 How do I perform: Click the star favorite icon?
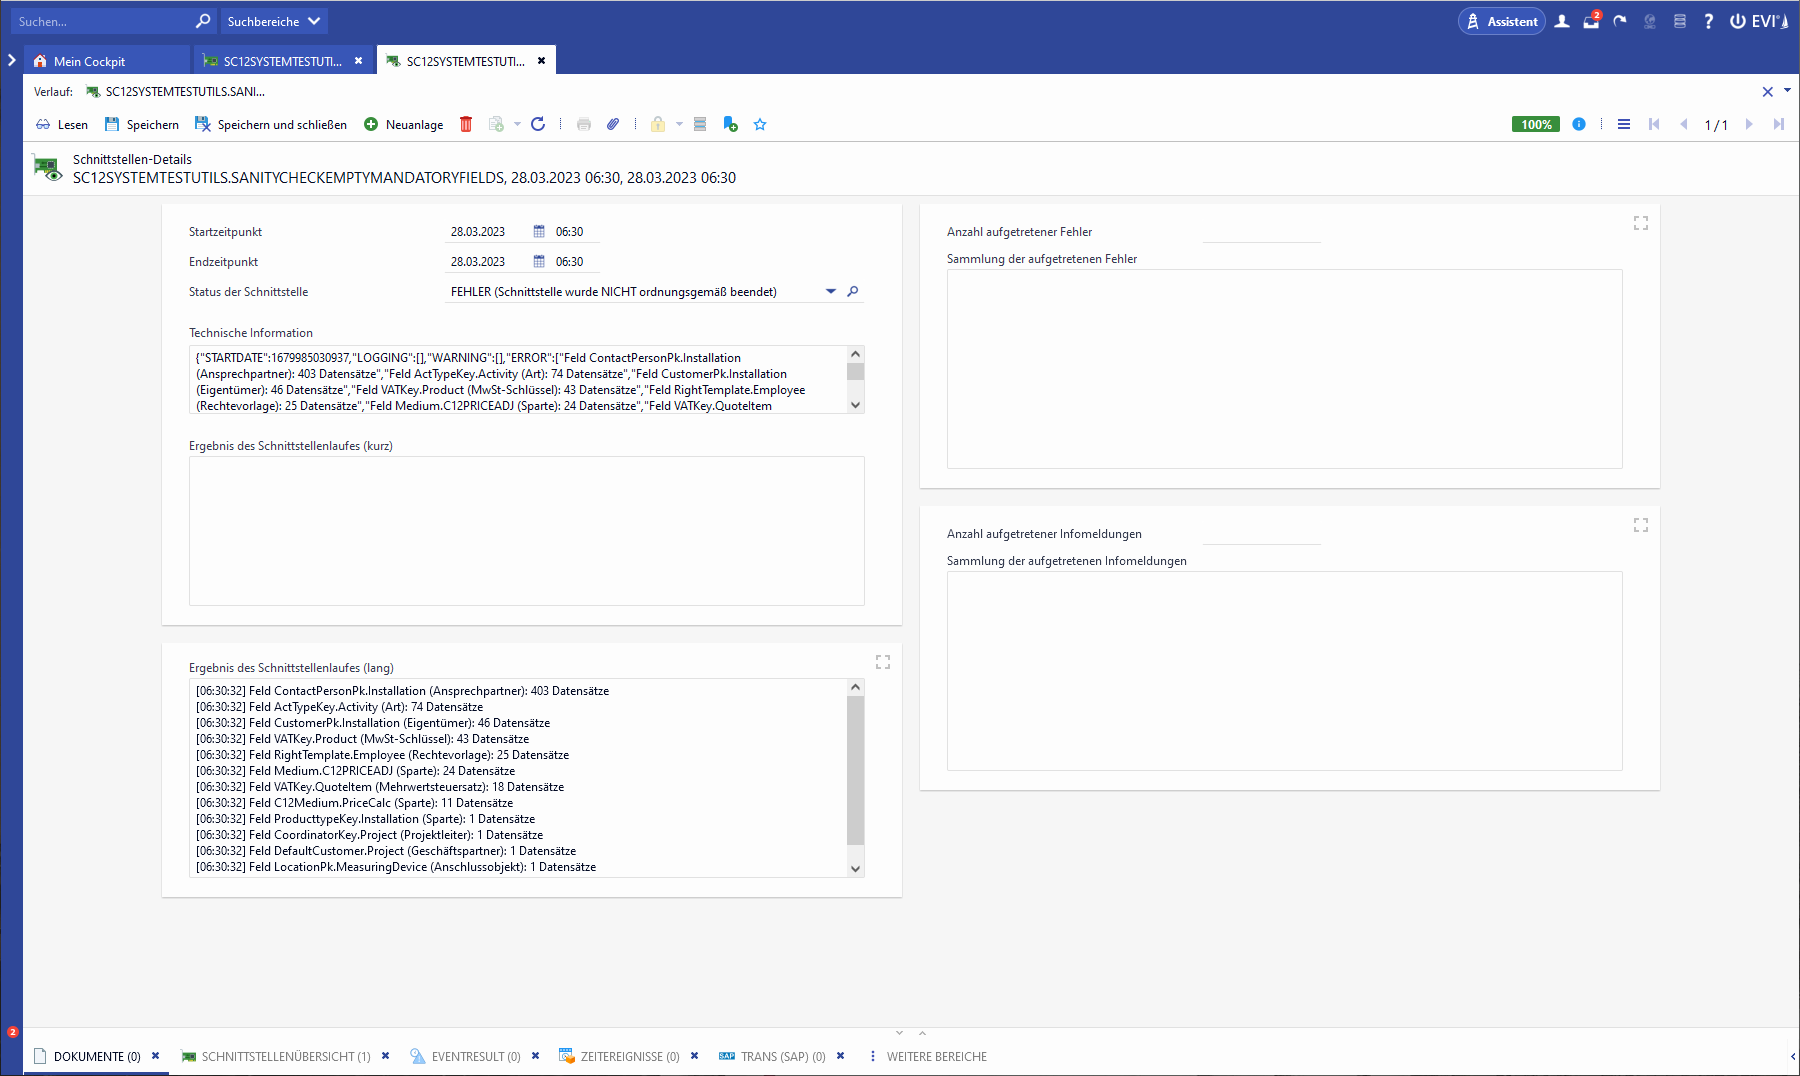[x=760, y=124]
